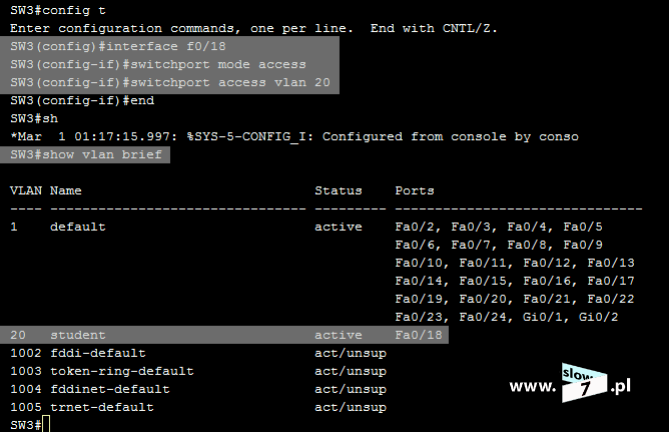Click the 'interface f0/18' command line
Screen dimensions: 669x432
(118, 46)
